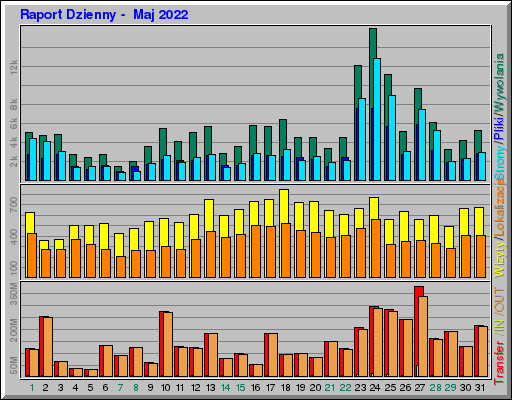
Task: Click the 'Lokalizacje' legend label
Action: click(x=499, y=208)
